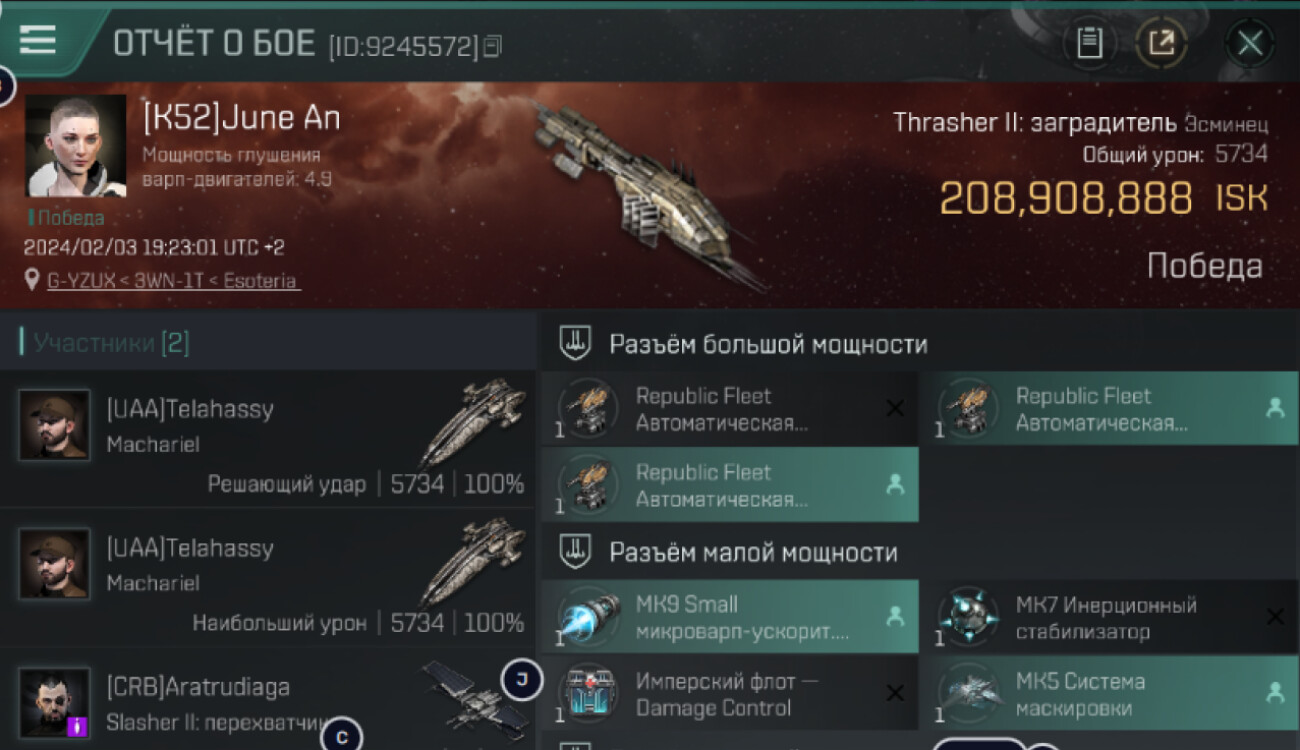The height and width of the screenshot is (750, 1300).
Task: Select the highlighted second-row Republic Fleet autocannon
Action: coord(729,485)
